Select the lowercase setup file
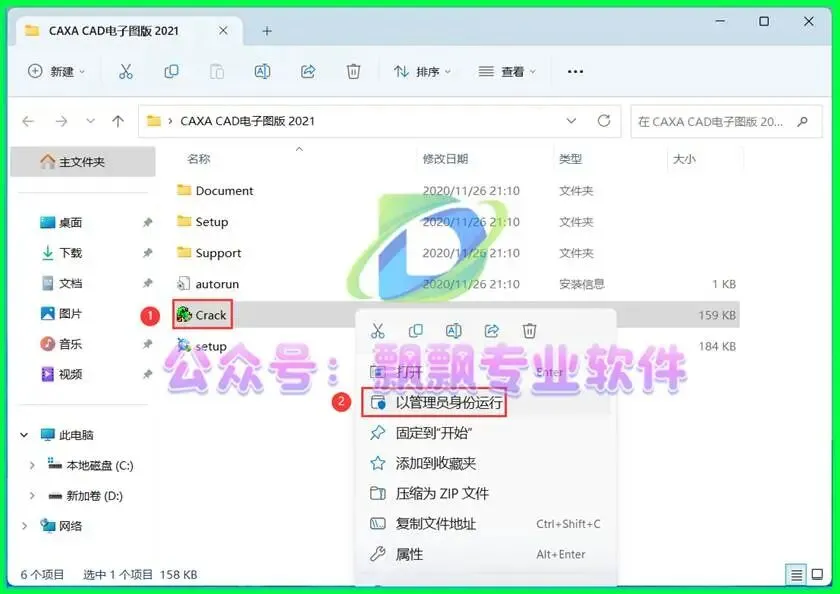 pos(202,346)
